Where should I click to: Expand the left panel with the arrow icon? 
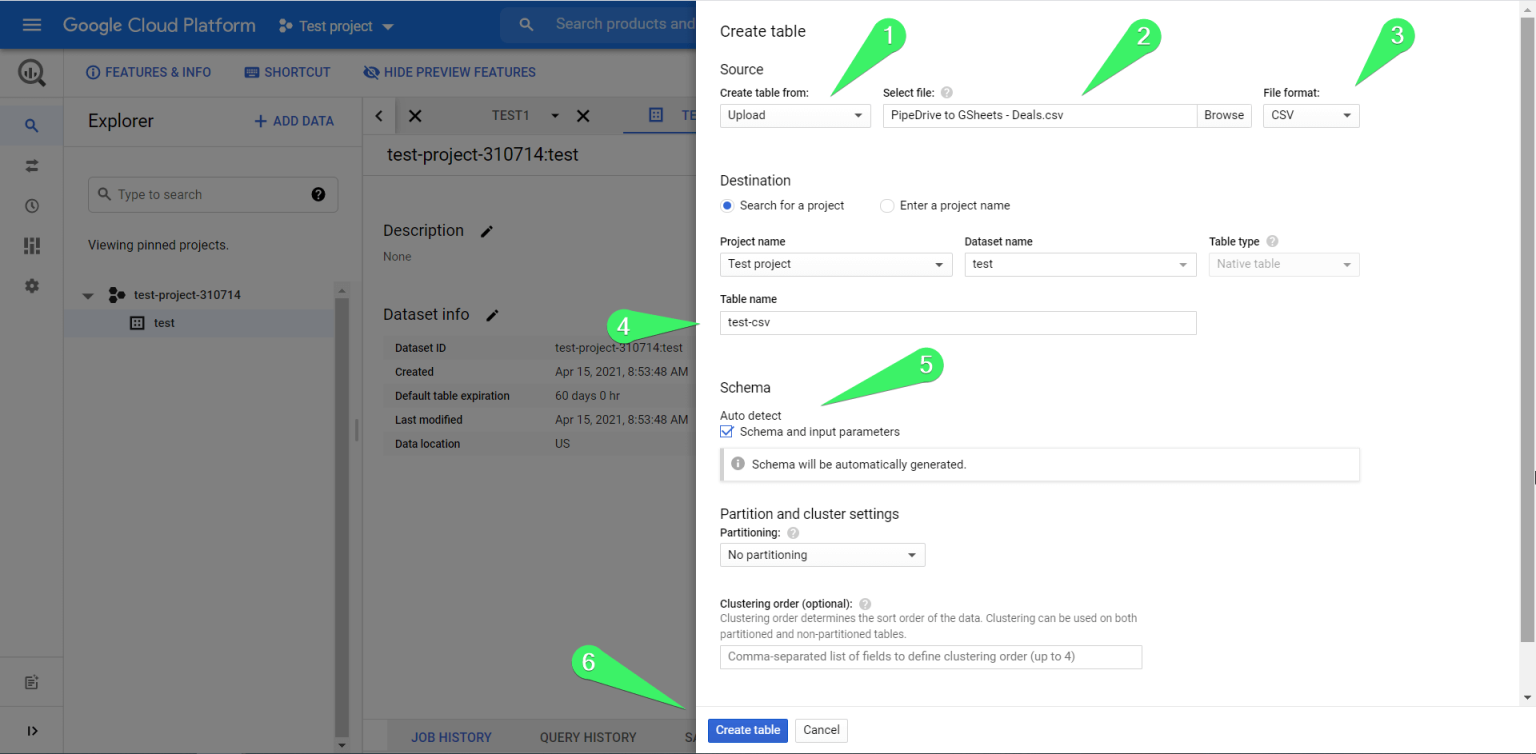pyautogui.click(x=31, y=729)
